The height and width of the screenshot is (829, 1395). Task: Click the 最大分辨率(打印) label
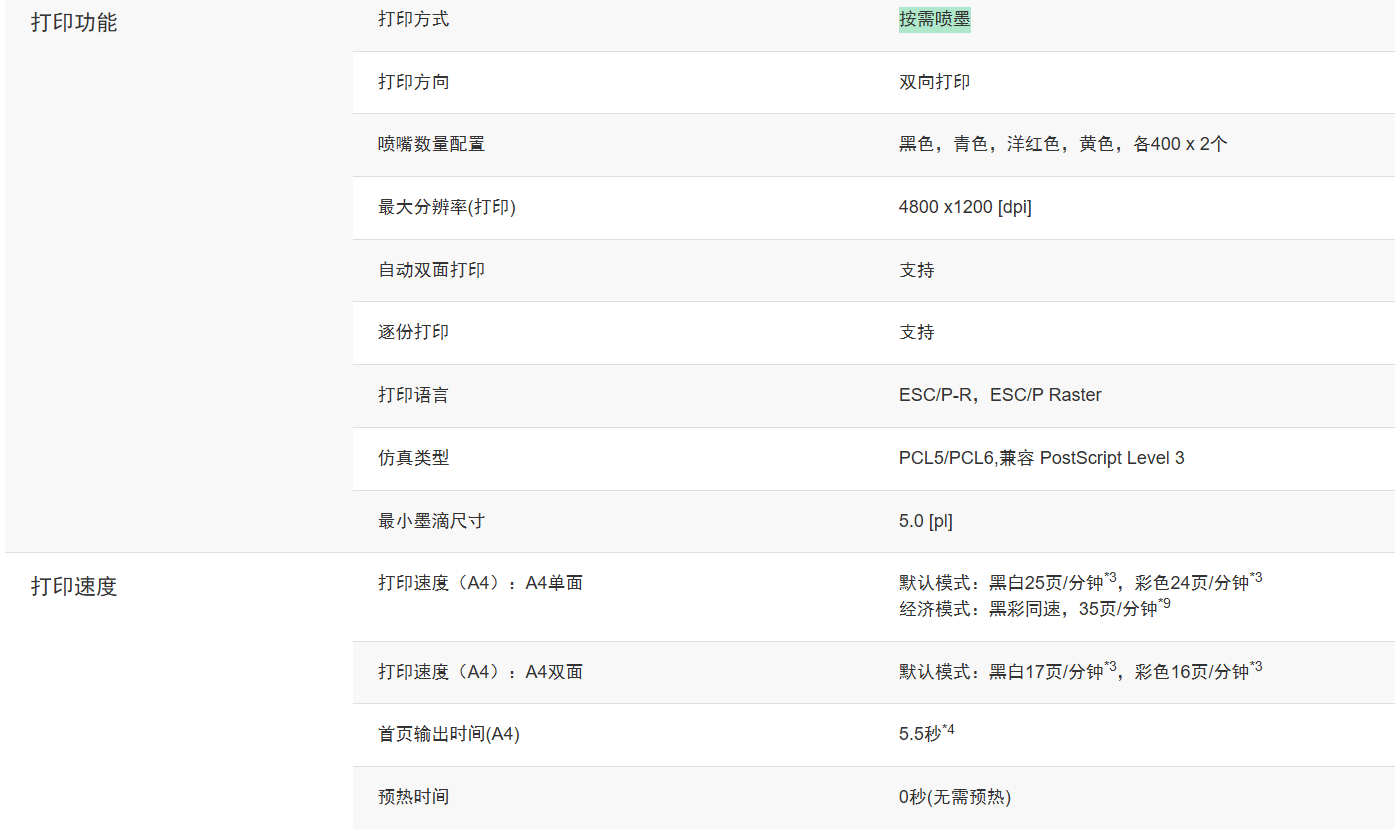pyautogui.click(x=446, y=207)
